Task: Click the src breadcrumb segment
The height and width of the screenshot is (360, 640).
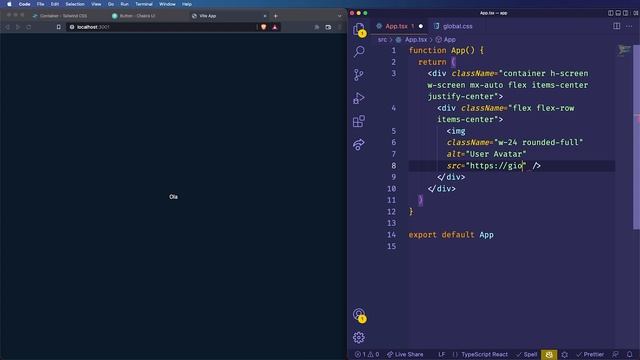Action: coord(382,40)
